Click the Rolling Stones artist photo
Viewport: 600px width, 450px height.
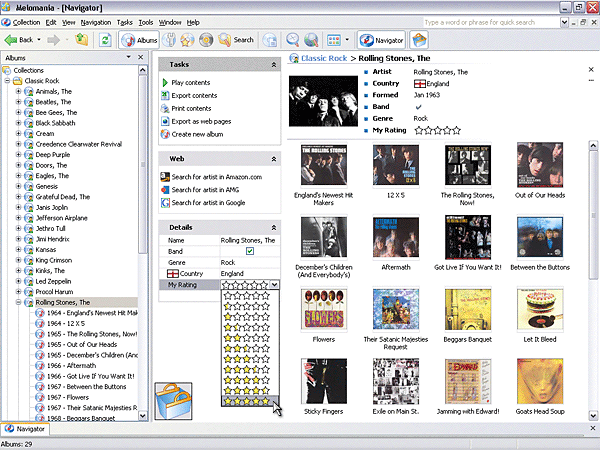(x=323, y=101)
